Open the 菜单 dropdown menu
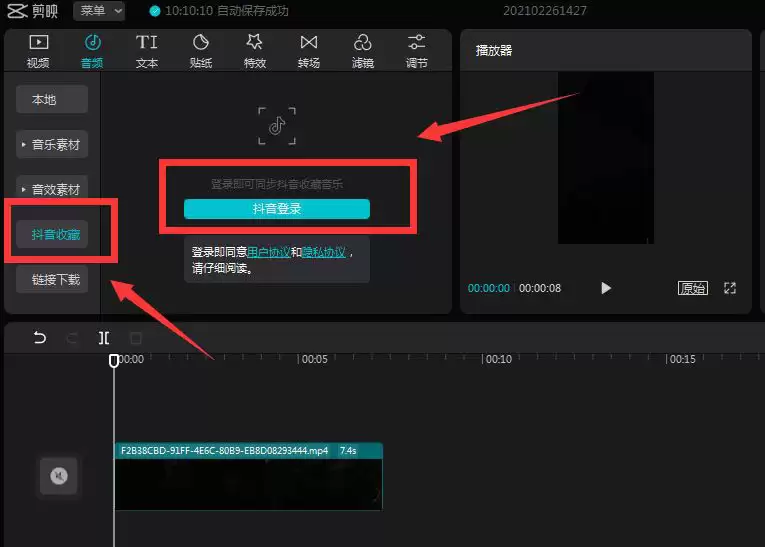The width and height of the screenshot is (765, 547). tap(101, 11)
